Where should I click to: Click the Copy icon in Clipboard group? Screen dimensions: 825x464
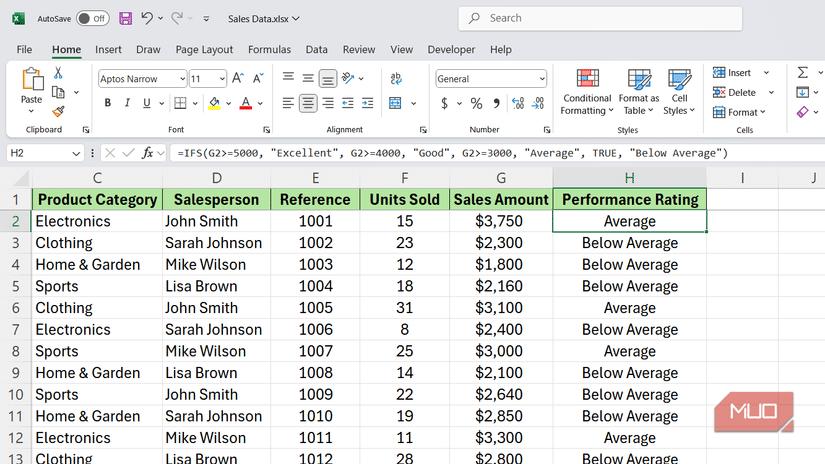[58, 92]
